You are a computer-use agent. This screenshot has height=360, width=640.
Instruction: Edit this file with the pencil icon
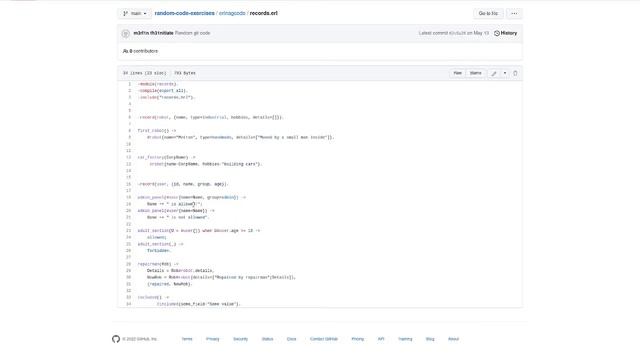[x=494, y=73]
